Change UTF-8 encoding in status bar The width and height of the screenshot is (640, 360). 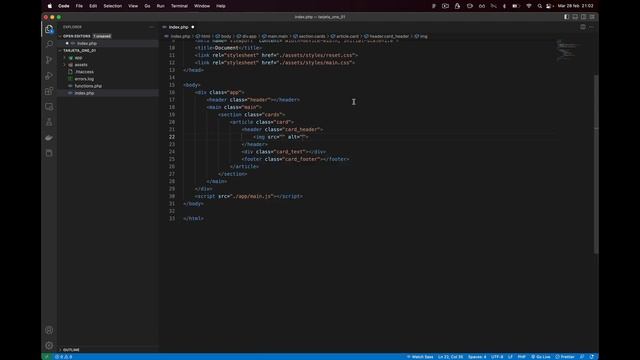497,357
